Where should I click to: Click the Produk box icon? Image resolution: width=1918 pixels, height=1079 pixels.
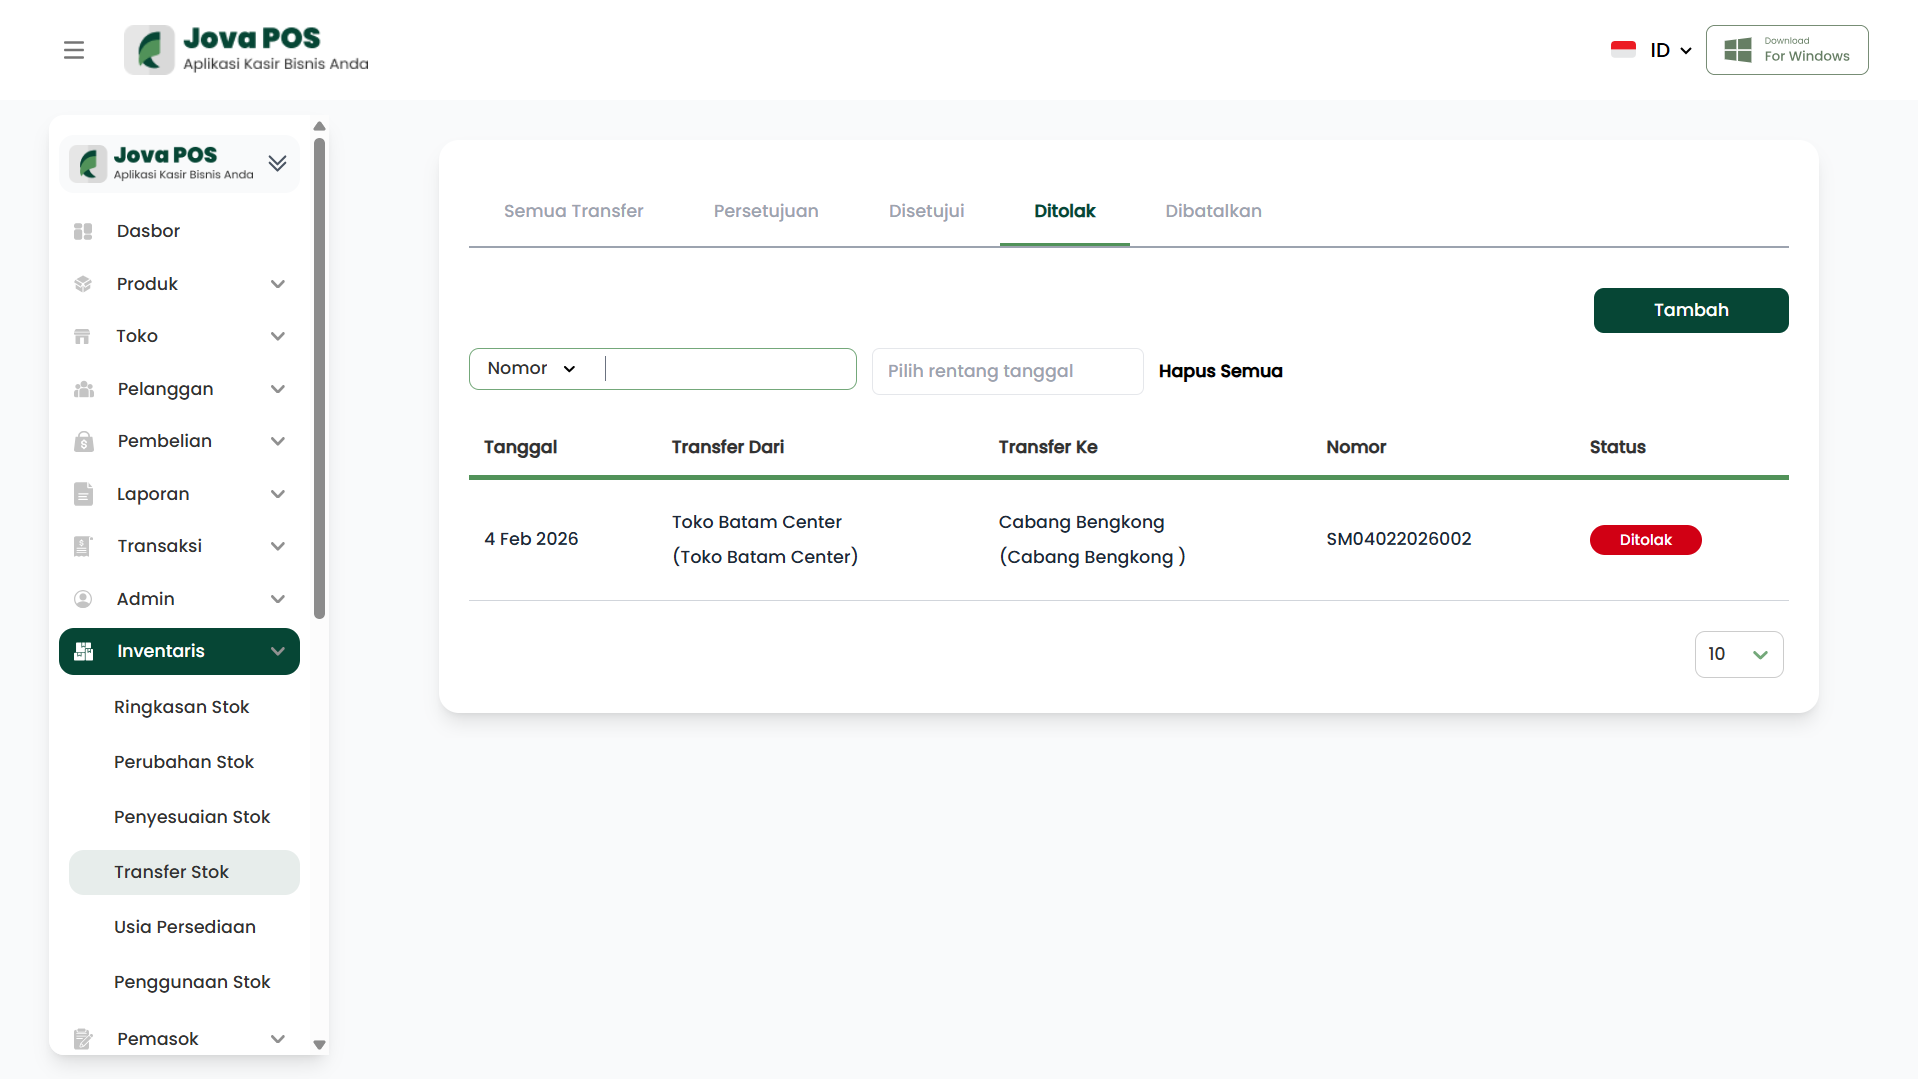click(83, 284)
